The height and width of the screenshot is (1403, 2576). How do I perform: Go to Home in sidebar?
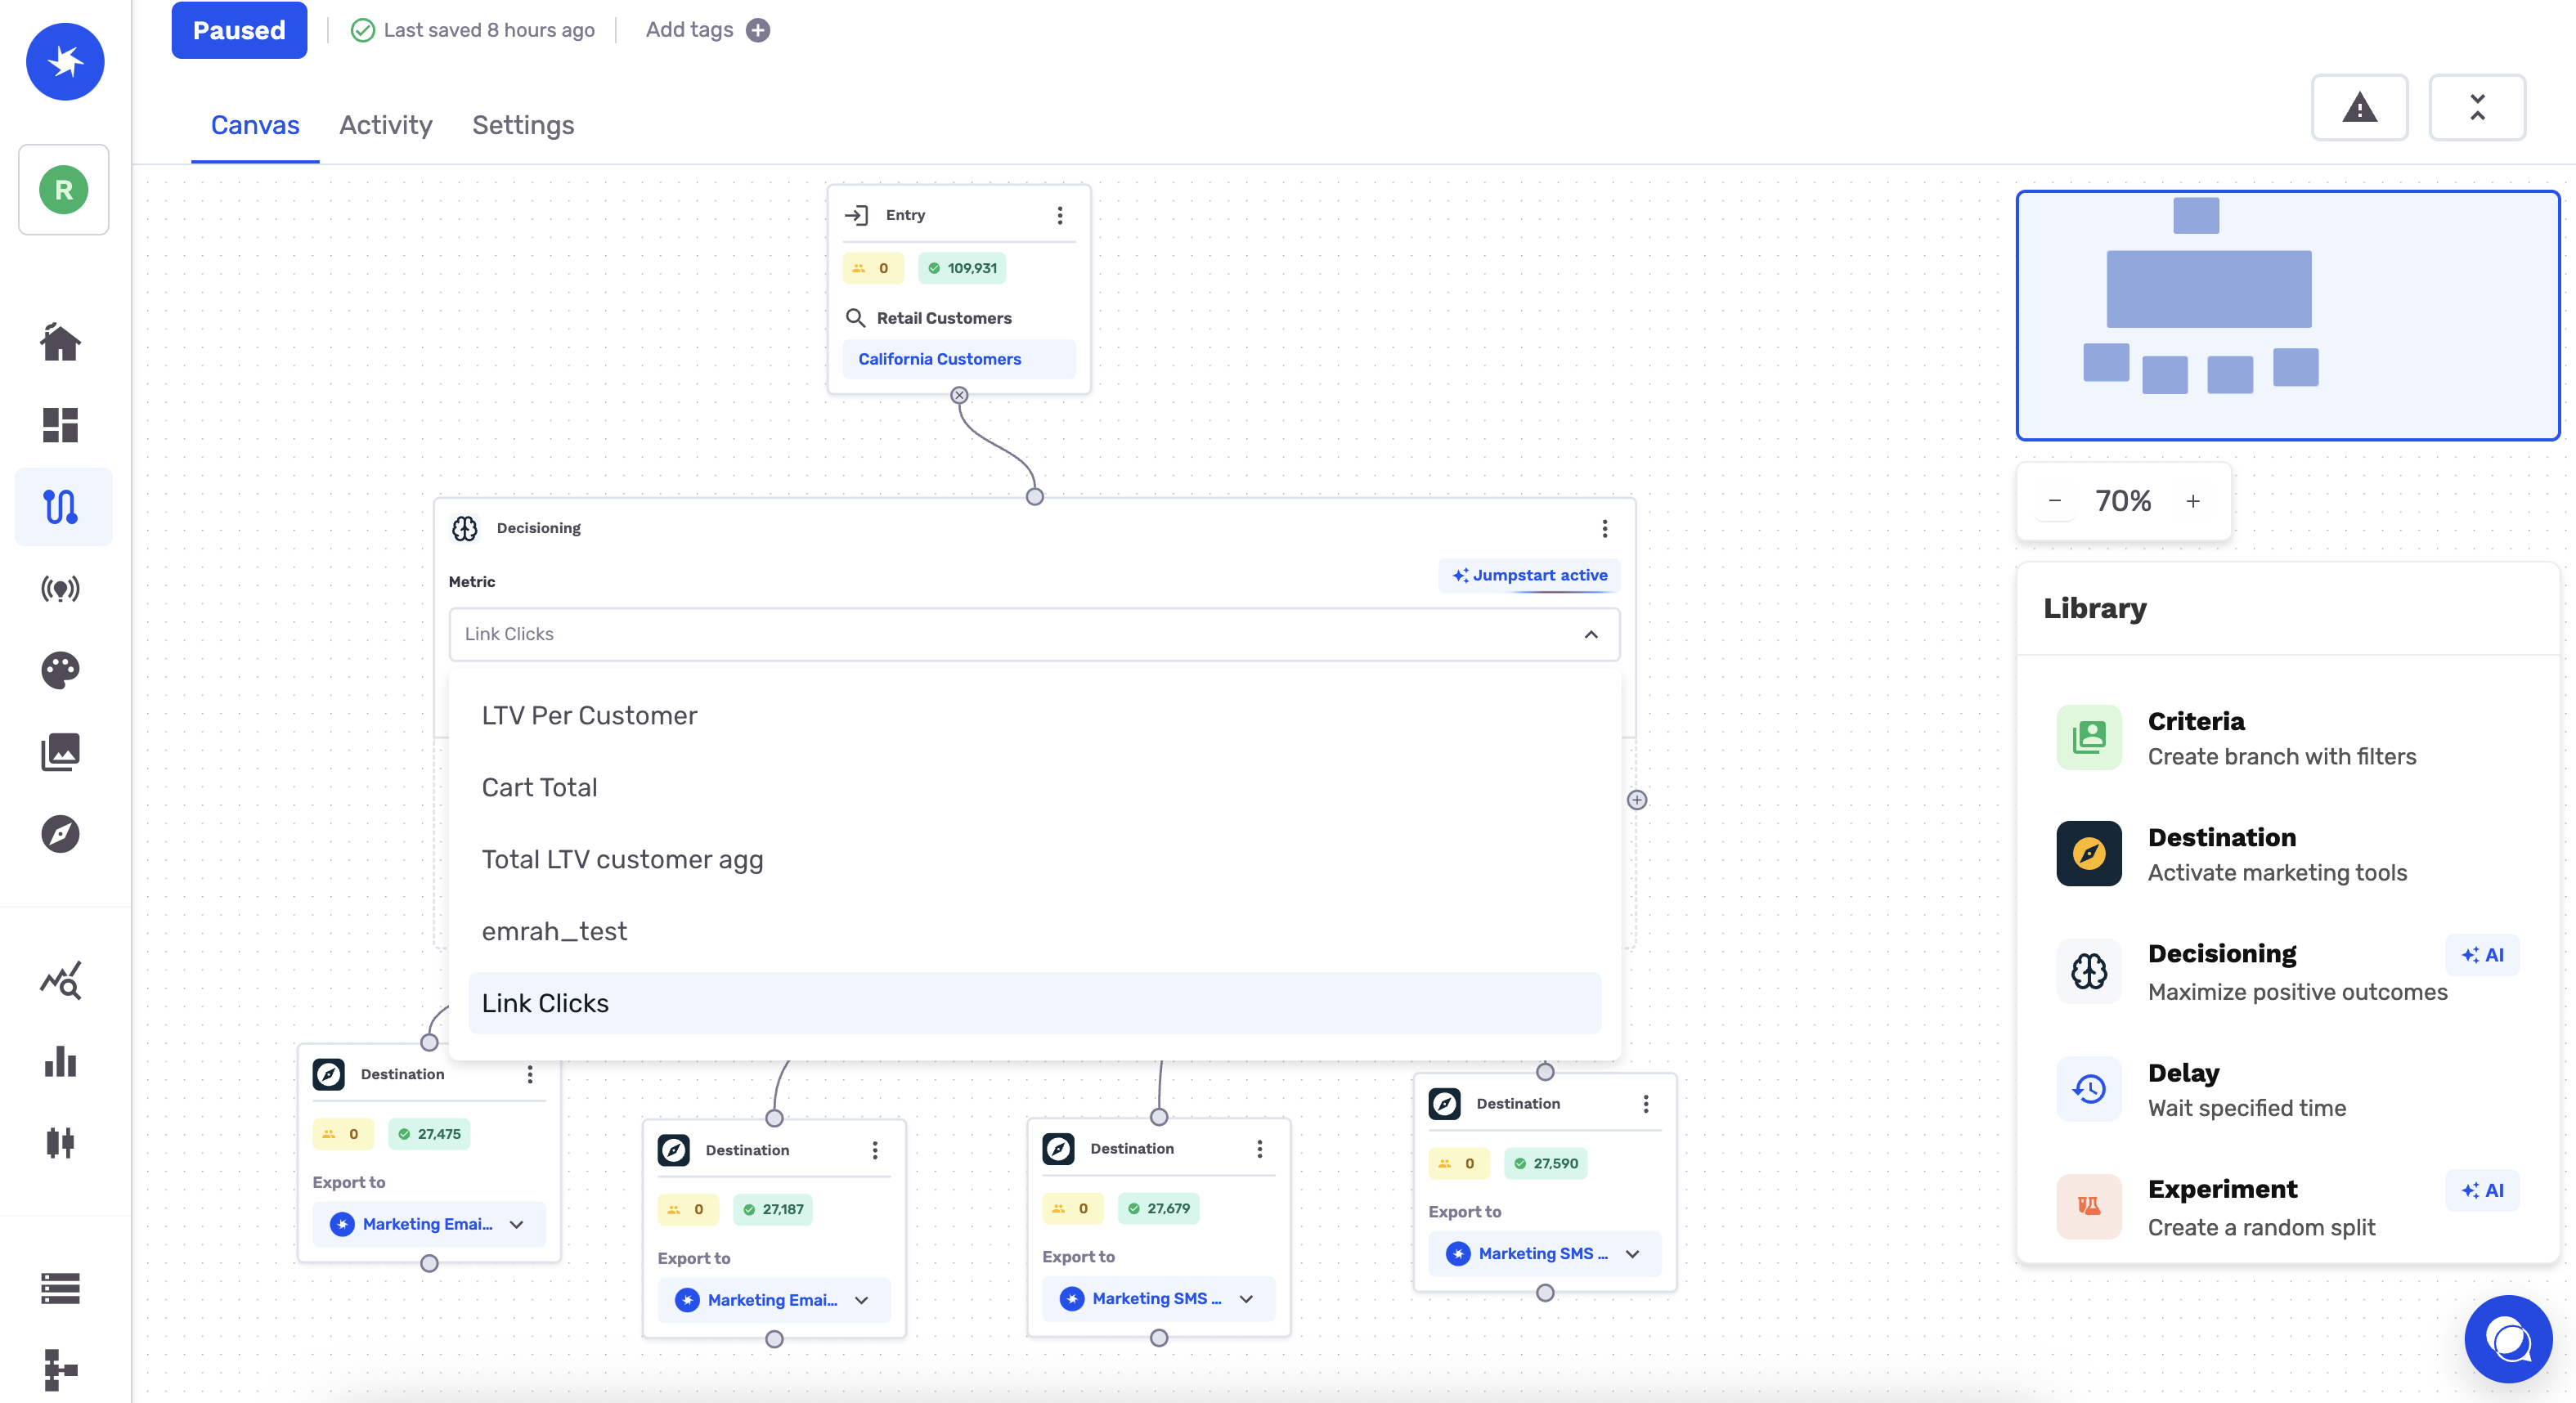pyautogui.click(x=60, y=342)
